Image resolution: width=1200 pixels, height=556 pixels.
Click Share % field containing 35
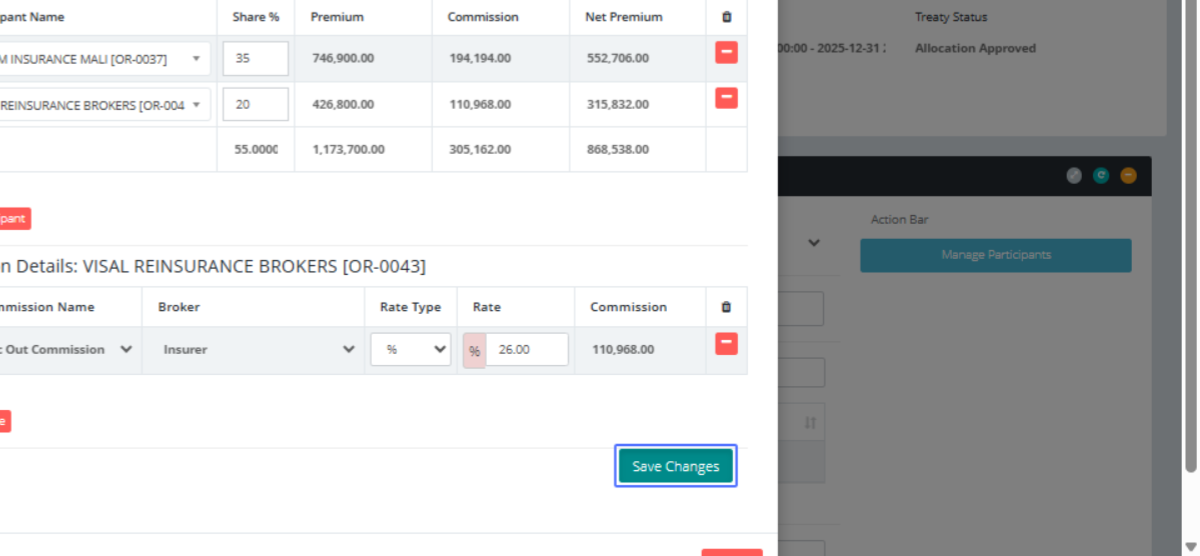[255, 59]
